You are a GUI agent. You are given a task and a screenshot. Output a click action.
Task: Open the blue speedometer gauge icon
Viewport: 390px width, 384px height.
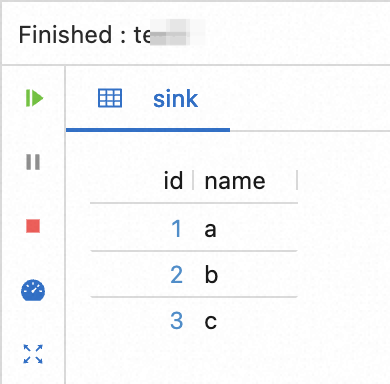[33, 290]
